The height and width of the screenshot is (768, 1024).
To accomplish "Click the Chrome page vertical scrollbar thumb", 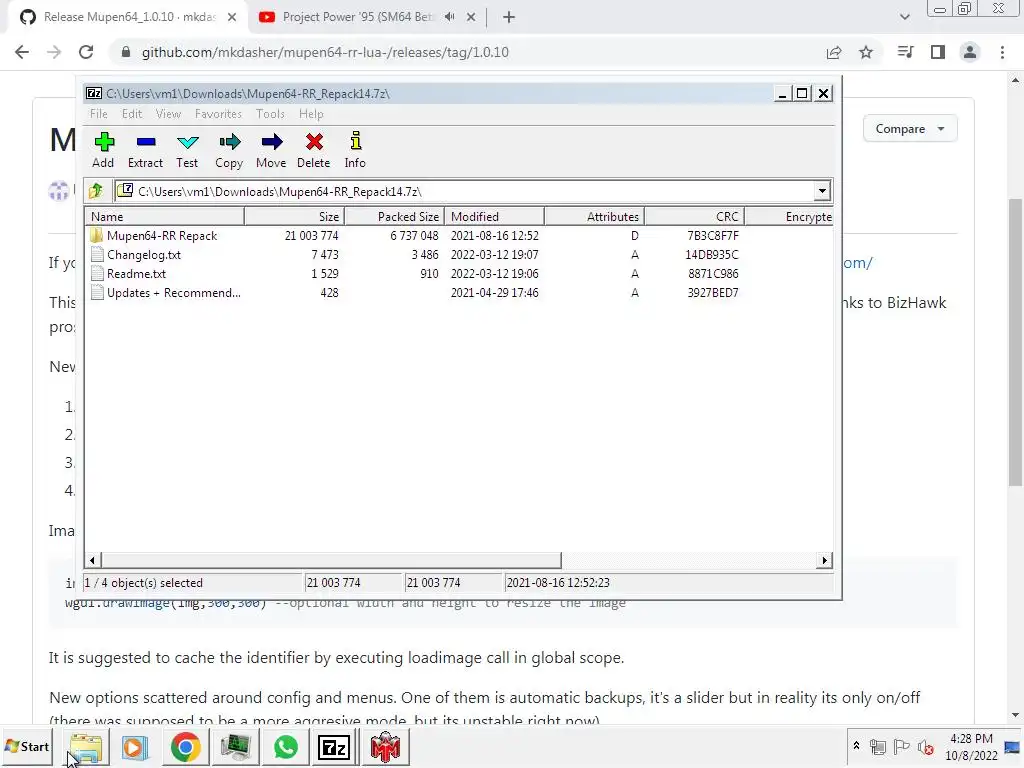I will [x=1015, y=342].
